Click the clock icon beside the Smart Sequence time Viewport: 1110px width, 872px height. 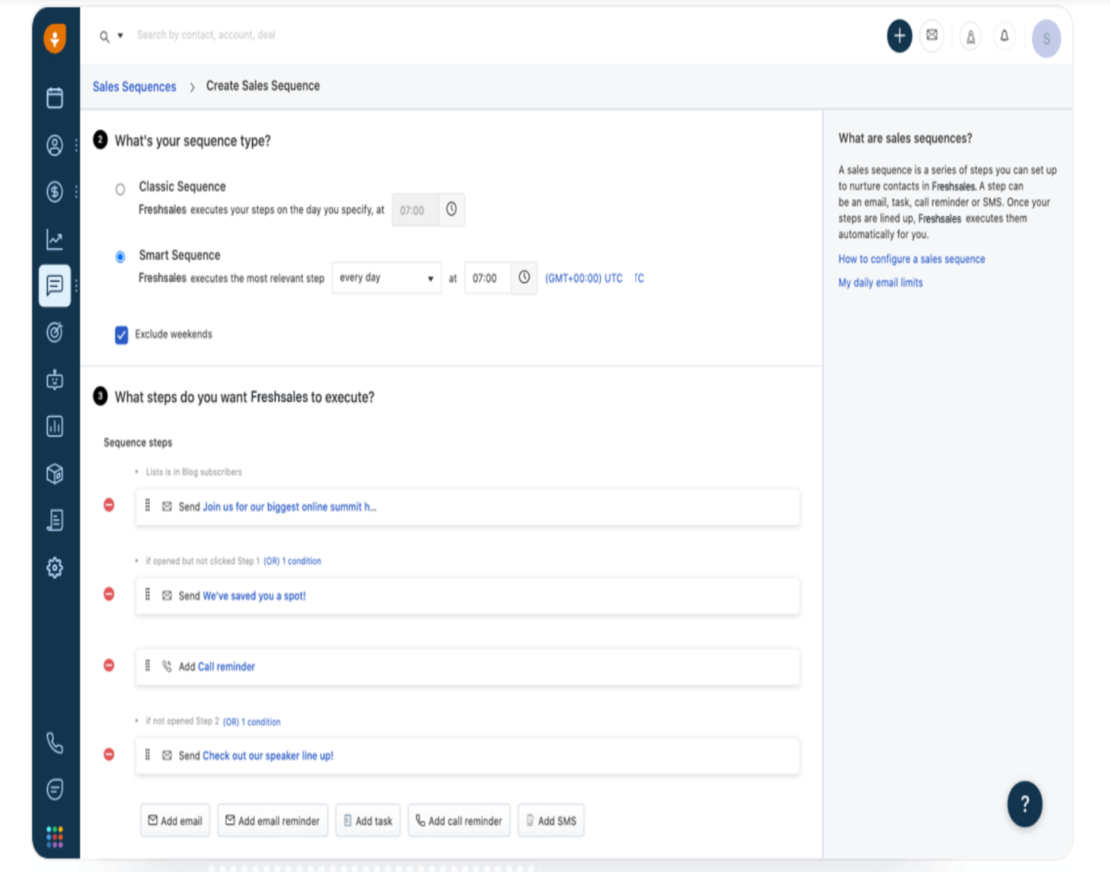[525, 278]
